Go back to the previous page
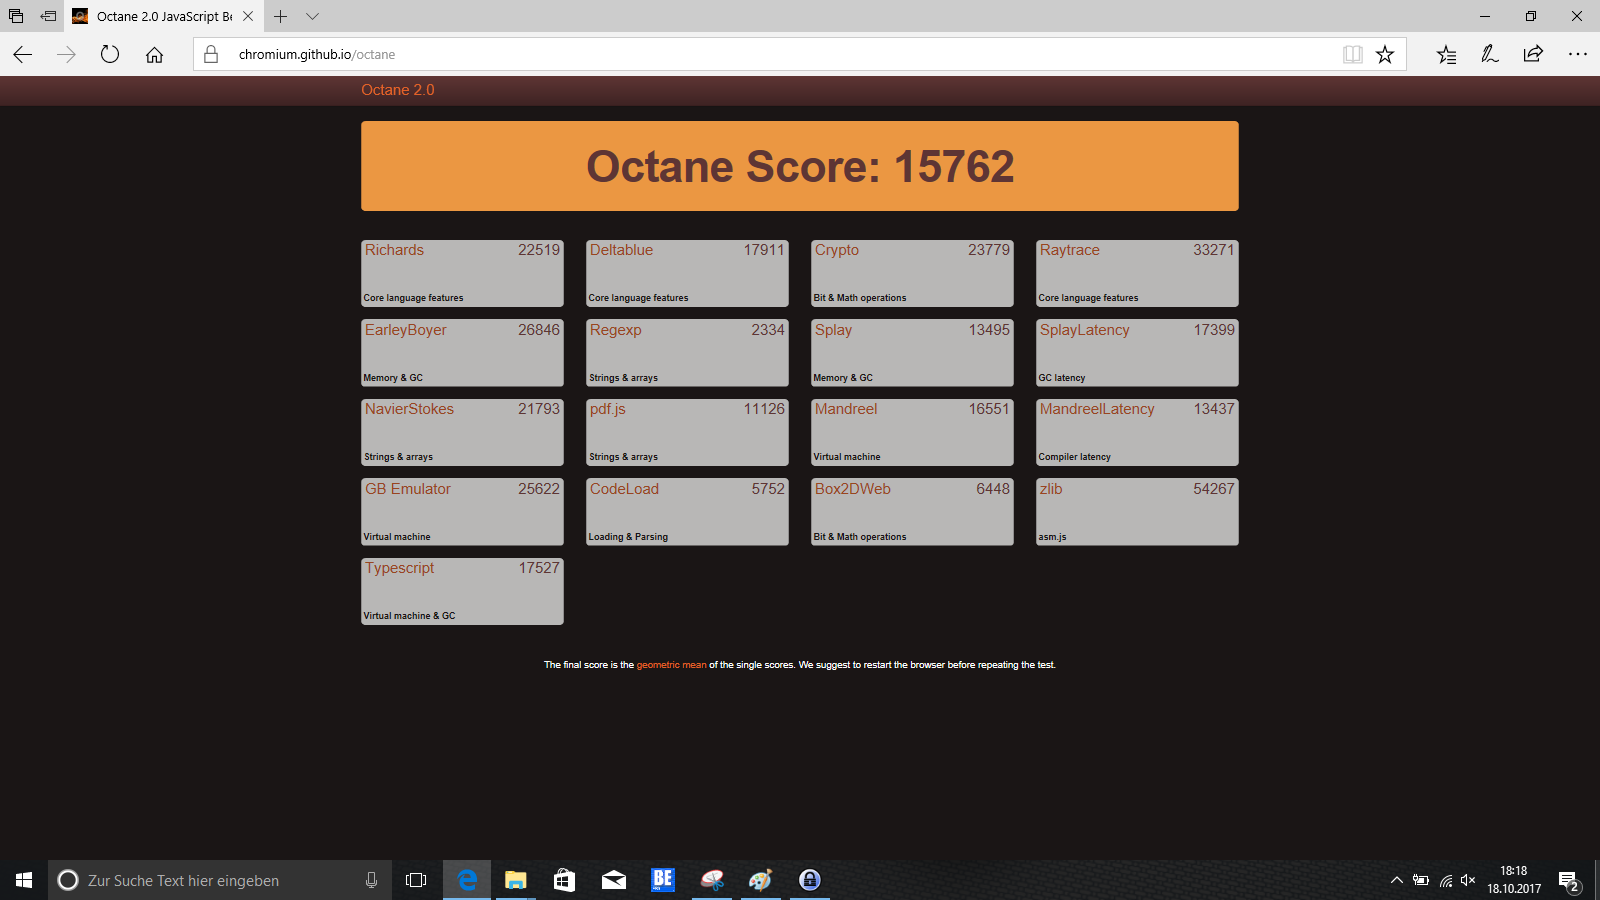 click(x=23, y=54)
